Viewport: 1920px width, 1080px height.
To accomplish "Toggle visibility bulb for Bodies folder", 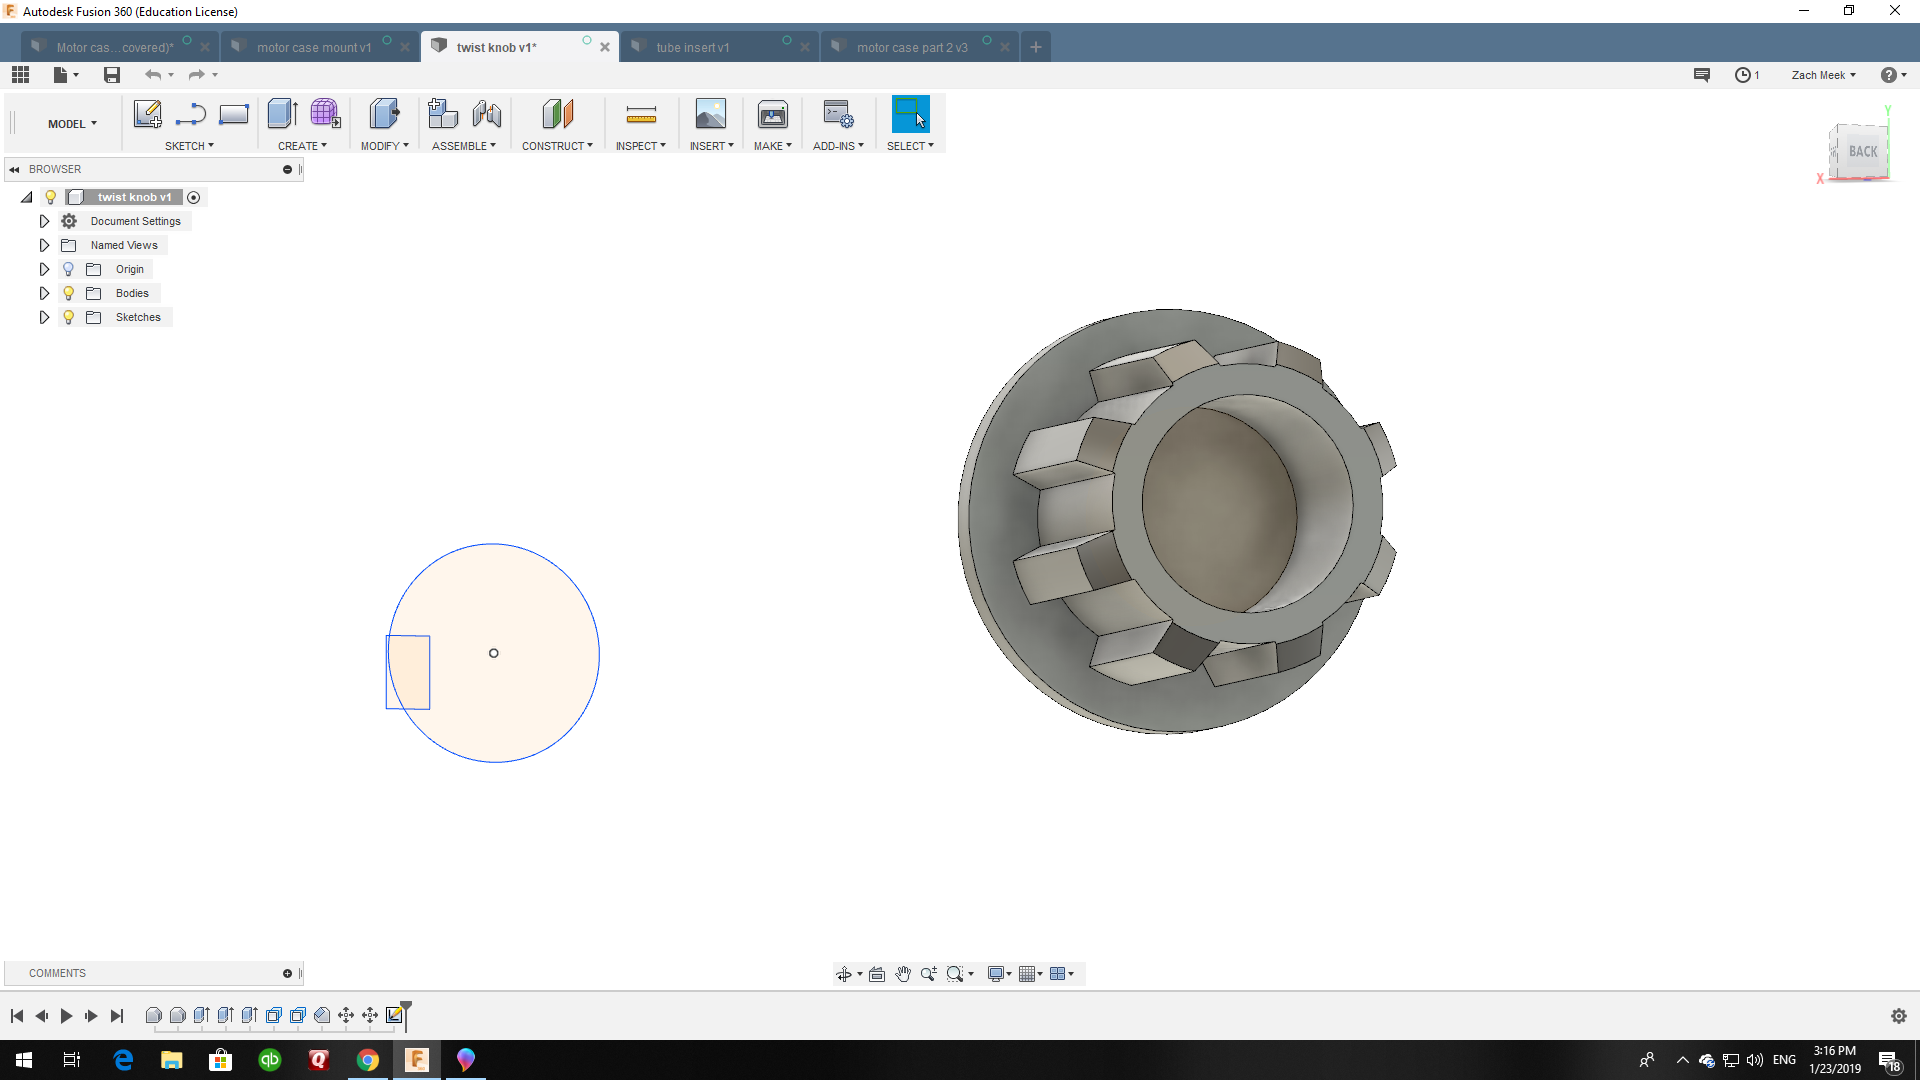I will coord(68,293).
